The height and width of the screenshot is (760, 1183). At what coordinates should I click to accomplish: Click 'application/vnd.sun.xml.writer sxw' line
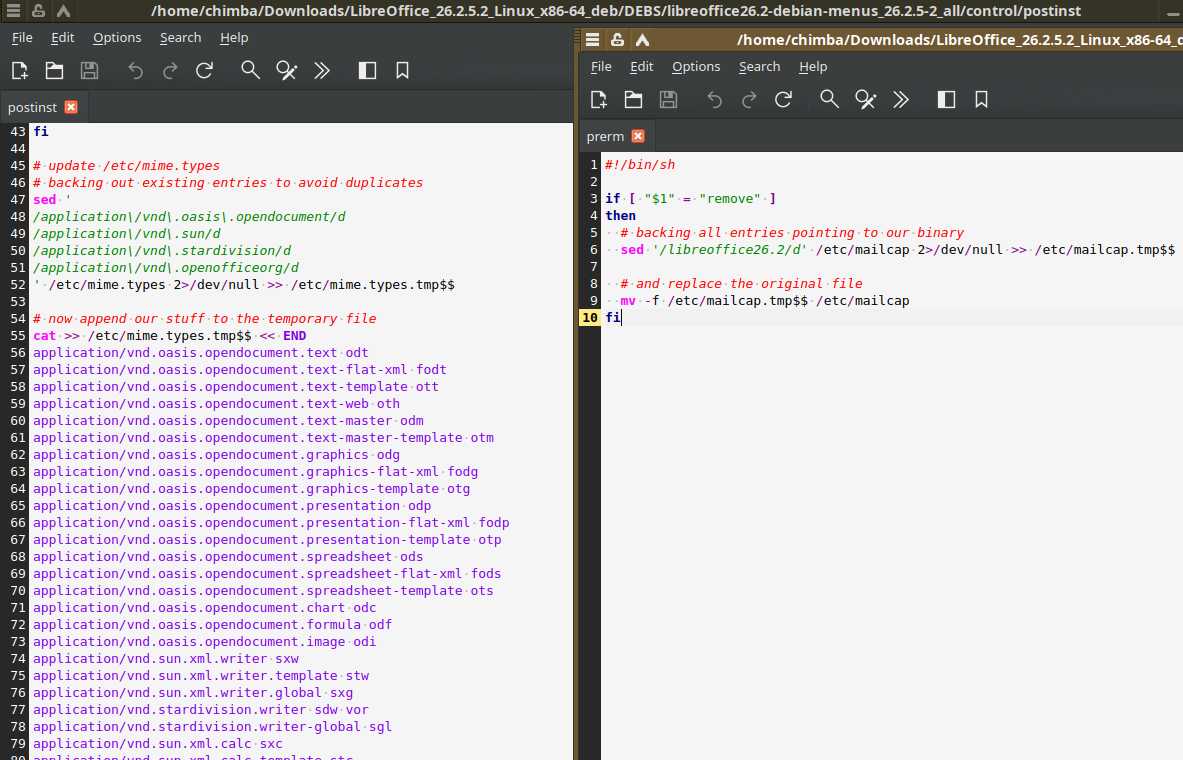pos(166,658)
